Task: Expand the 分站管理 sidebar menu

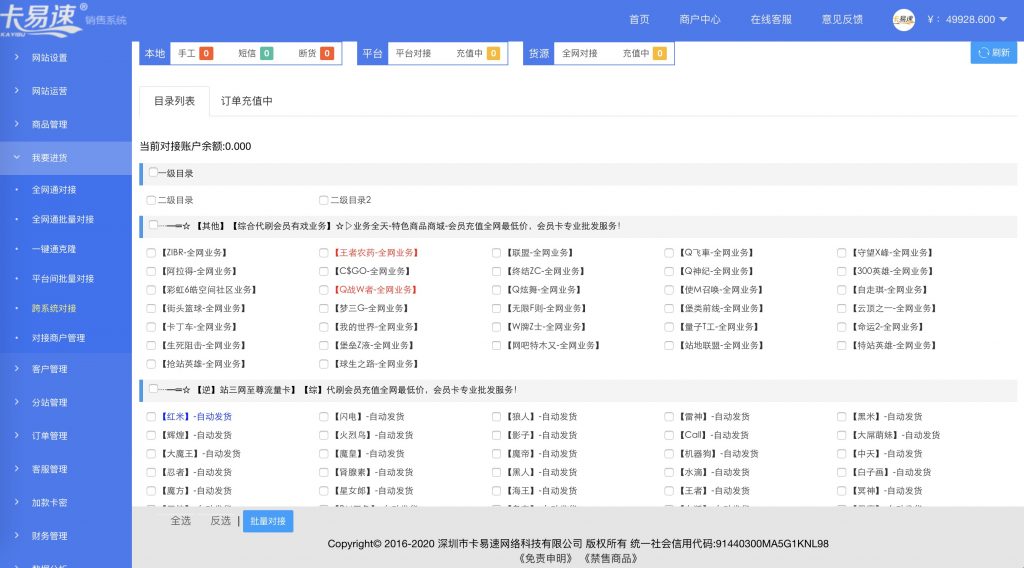Action: point(65,402)
